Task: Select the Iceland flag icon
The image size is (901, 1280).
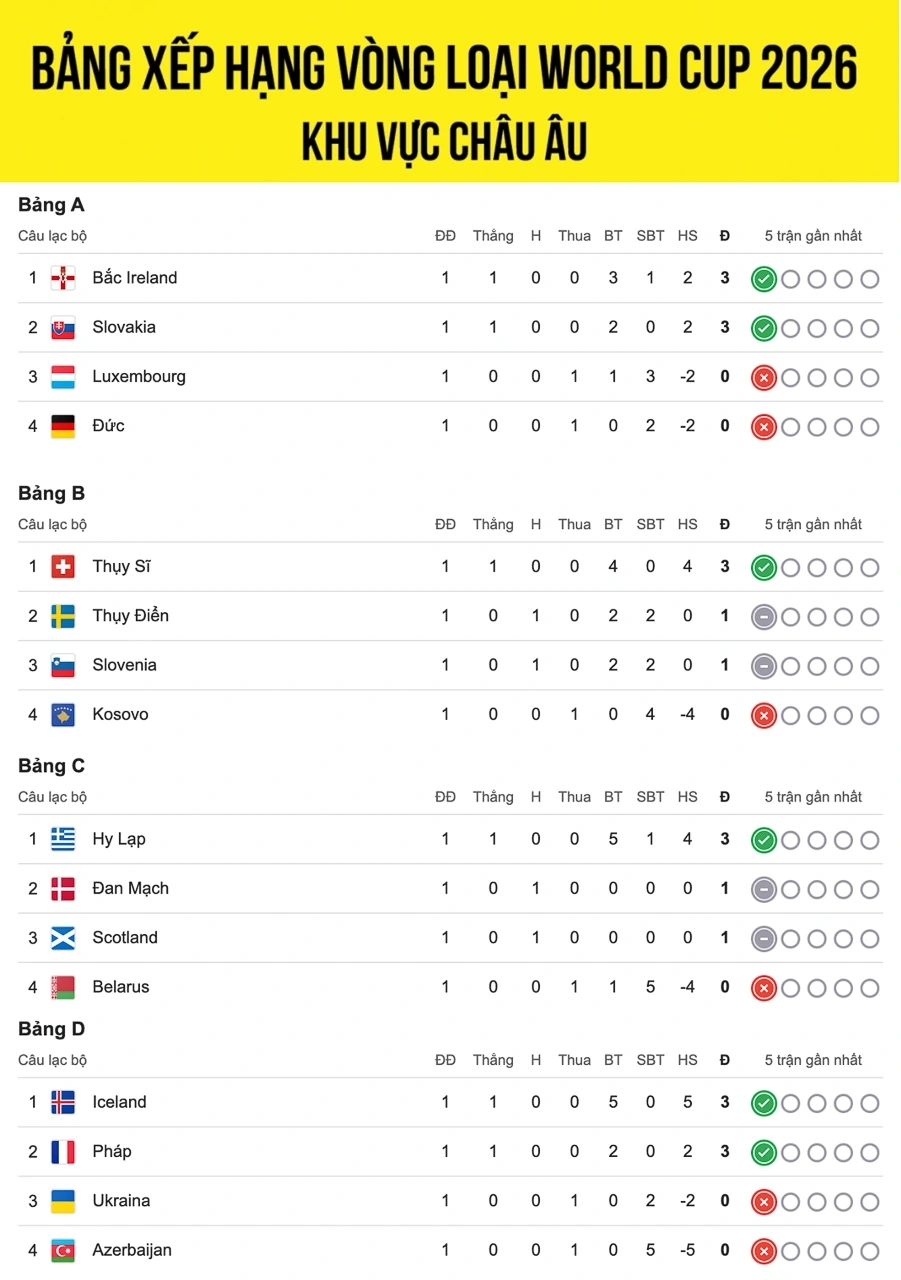Action: tap(63, 1102)
